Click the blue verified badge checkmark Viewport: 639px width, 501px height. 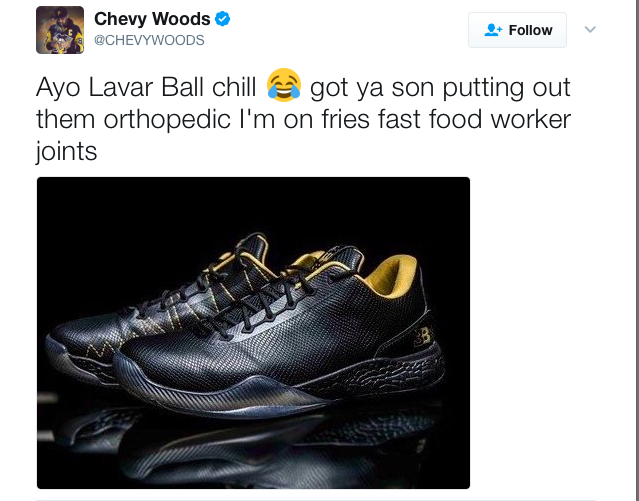pos(223,19)
